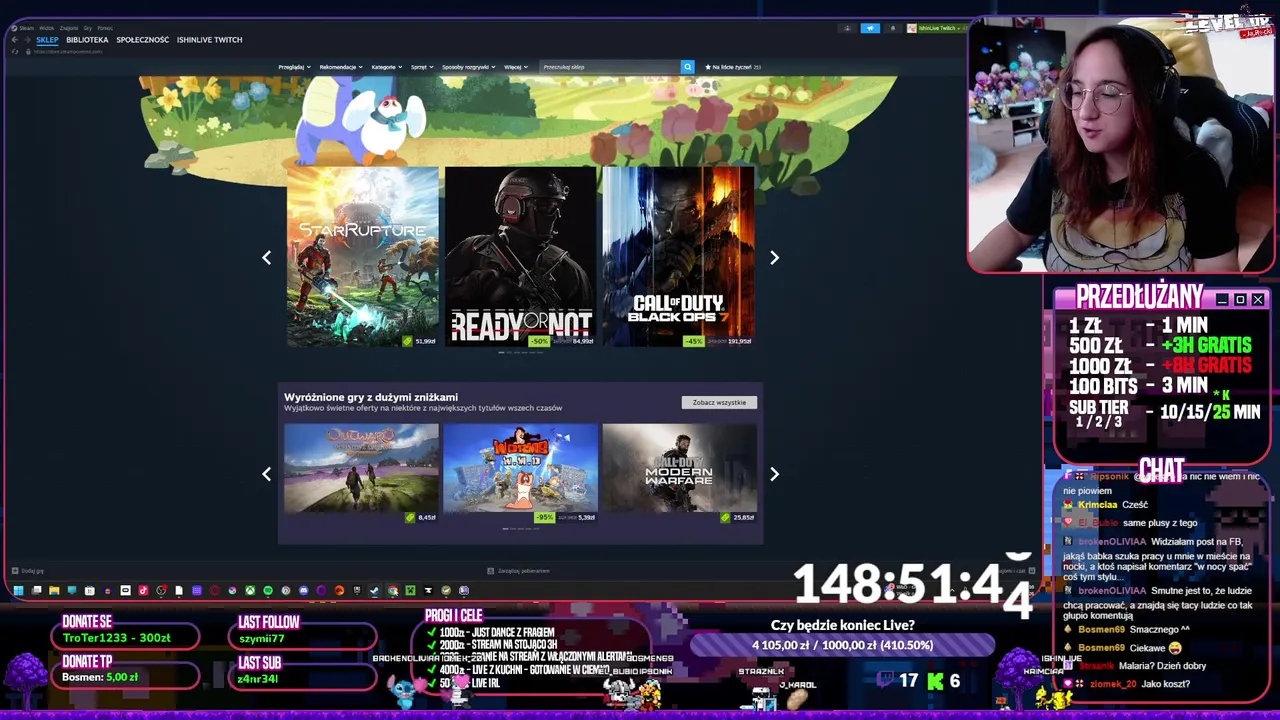The height and width of the screenshot is (720, 1280).
Task: Open File Explorer from the taskbar
Action: click(x=54, y=590)
